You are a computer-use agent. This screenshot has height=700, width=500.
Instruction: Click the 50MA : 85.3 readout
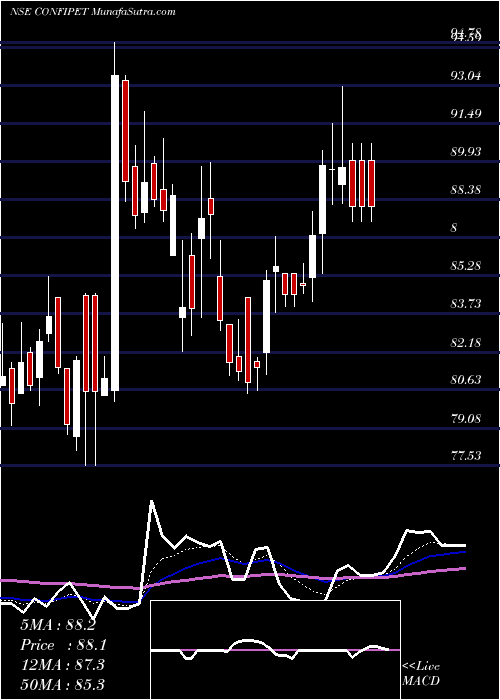coord(62,684)
